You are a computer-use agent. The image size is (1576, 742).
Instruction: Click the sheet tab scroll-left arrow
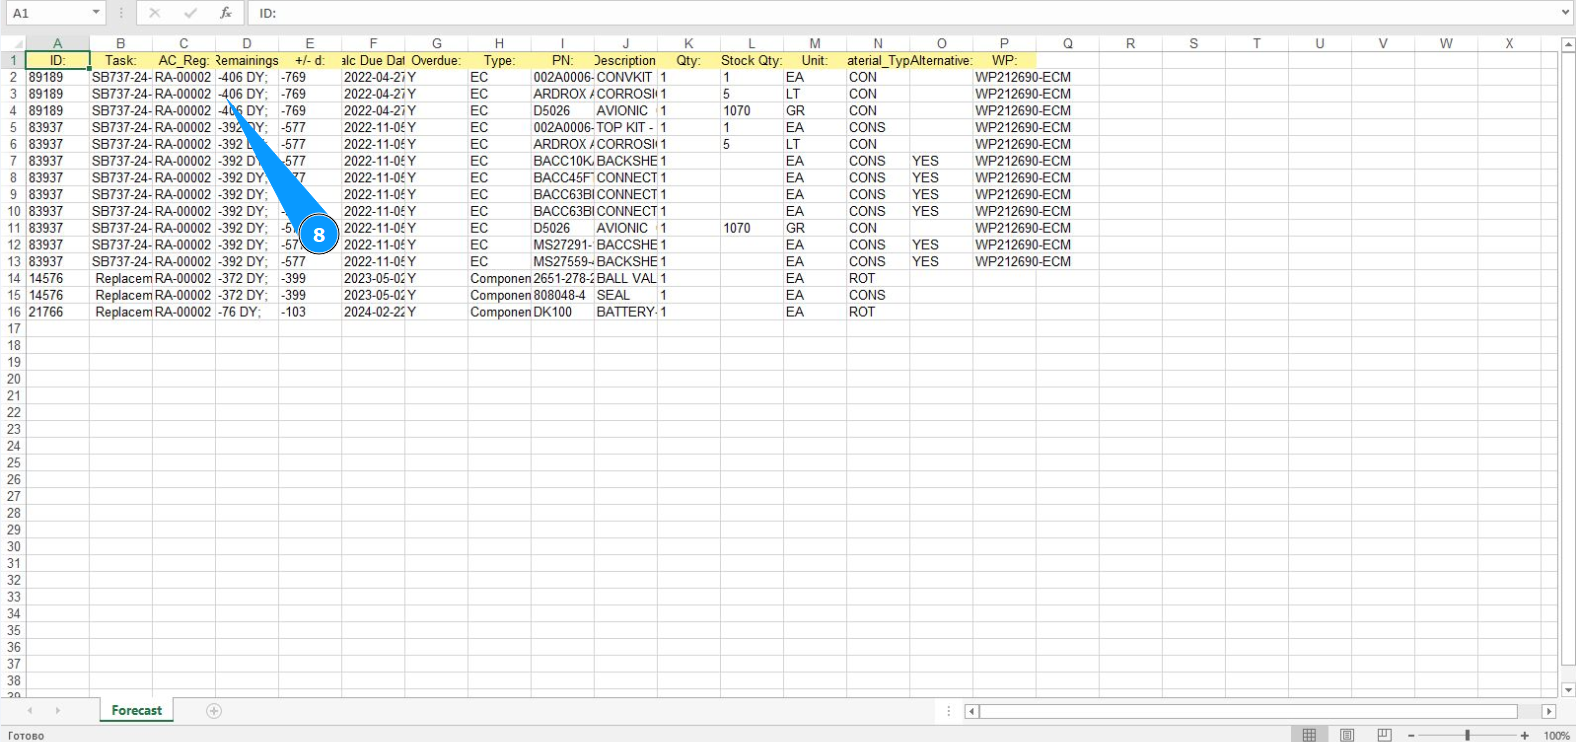tap(30, 711)
